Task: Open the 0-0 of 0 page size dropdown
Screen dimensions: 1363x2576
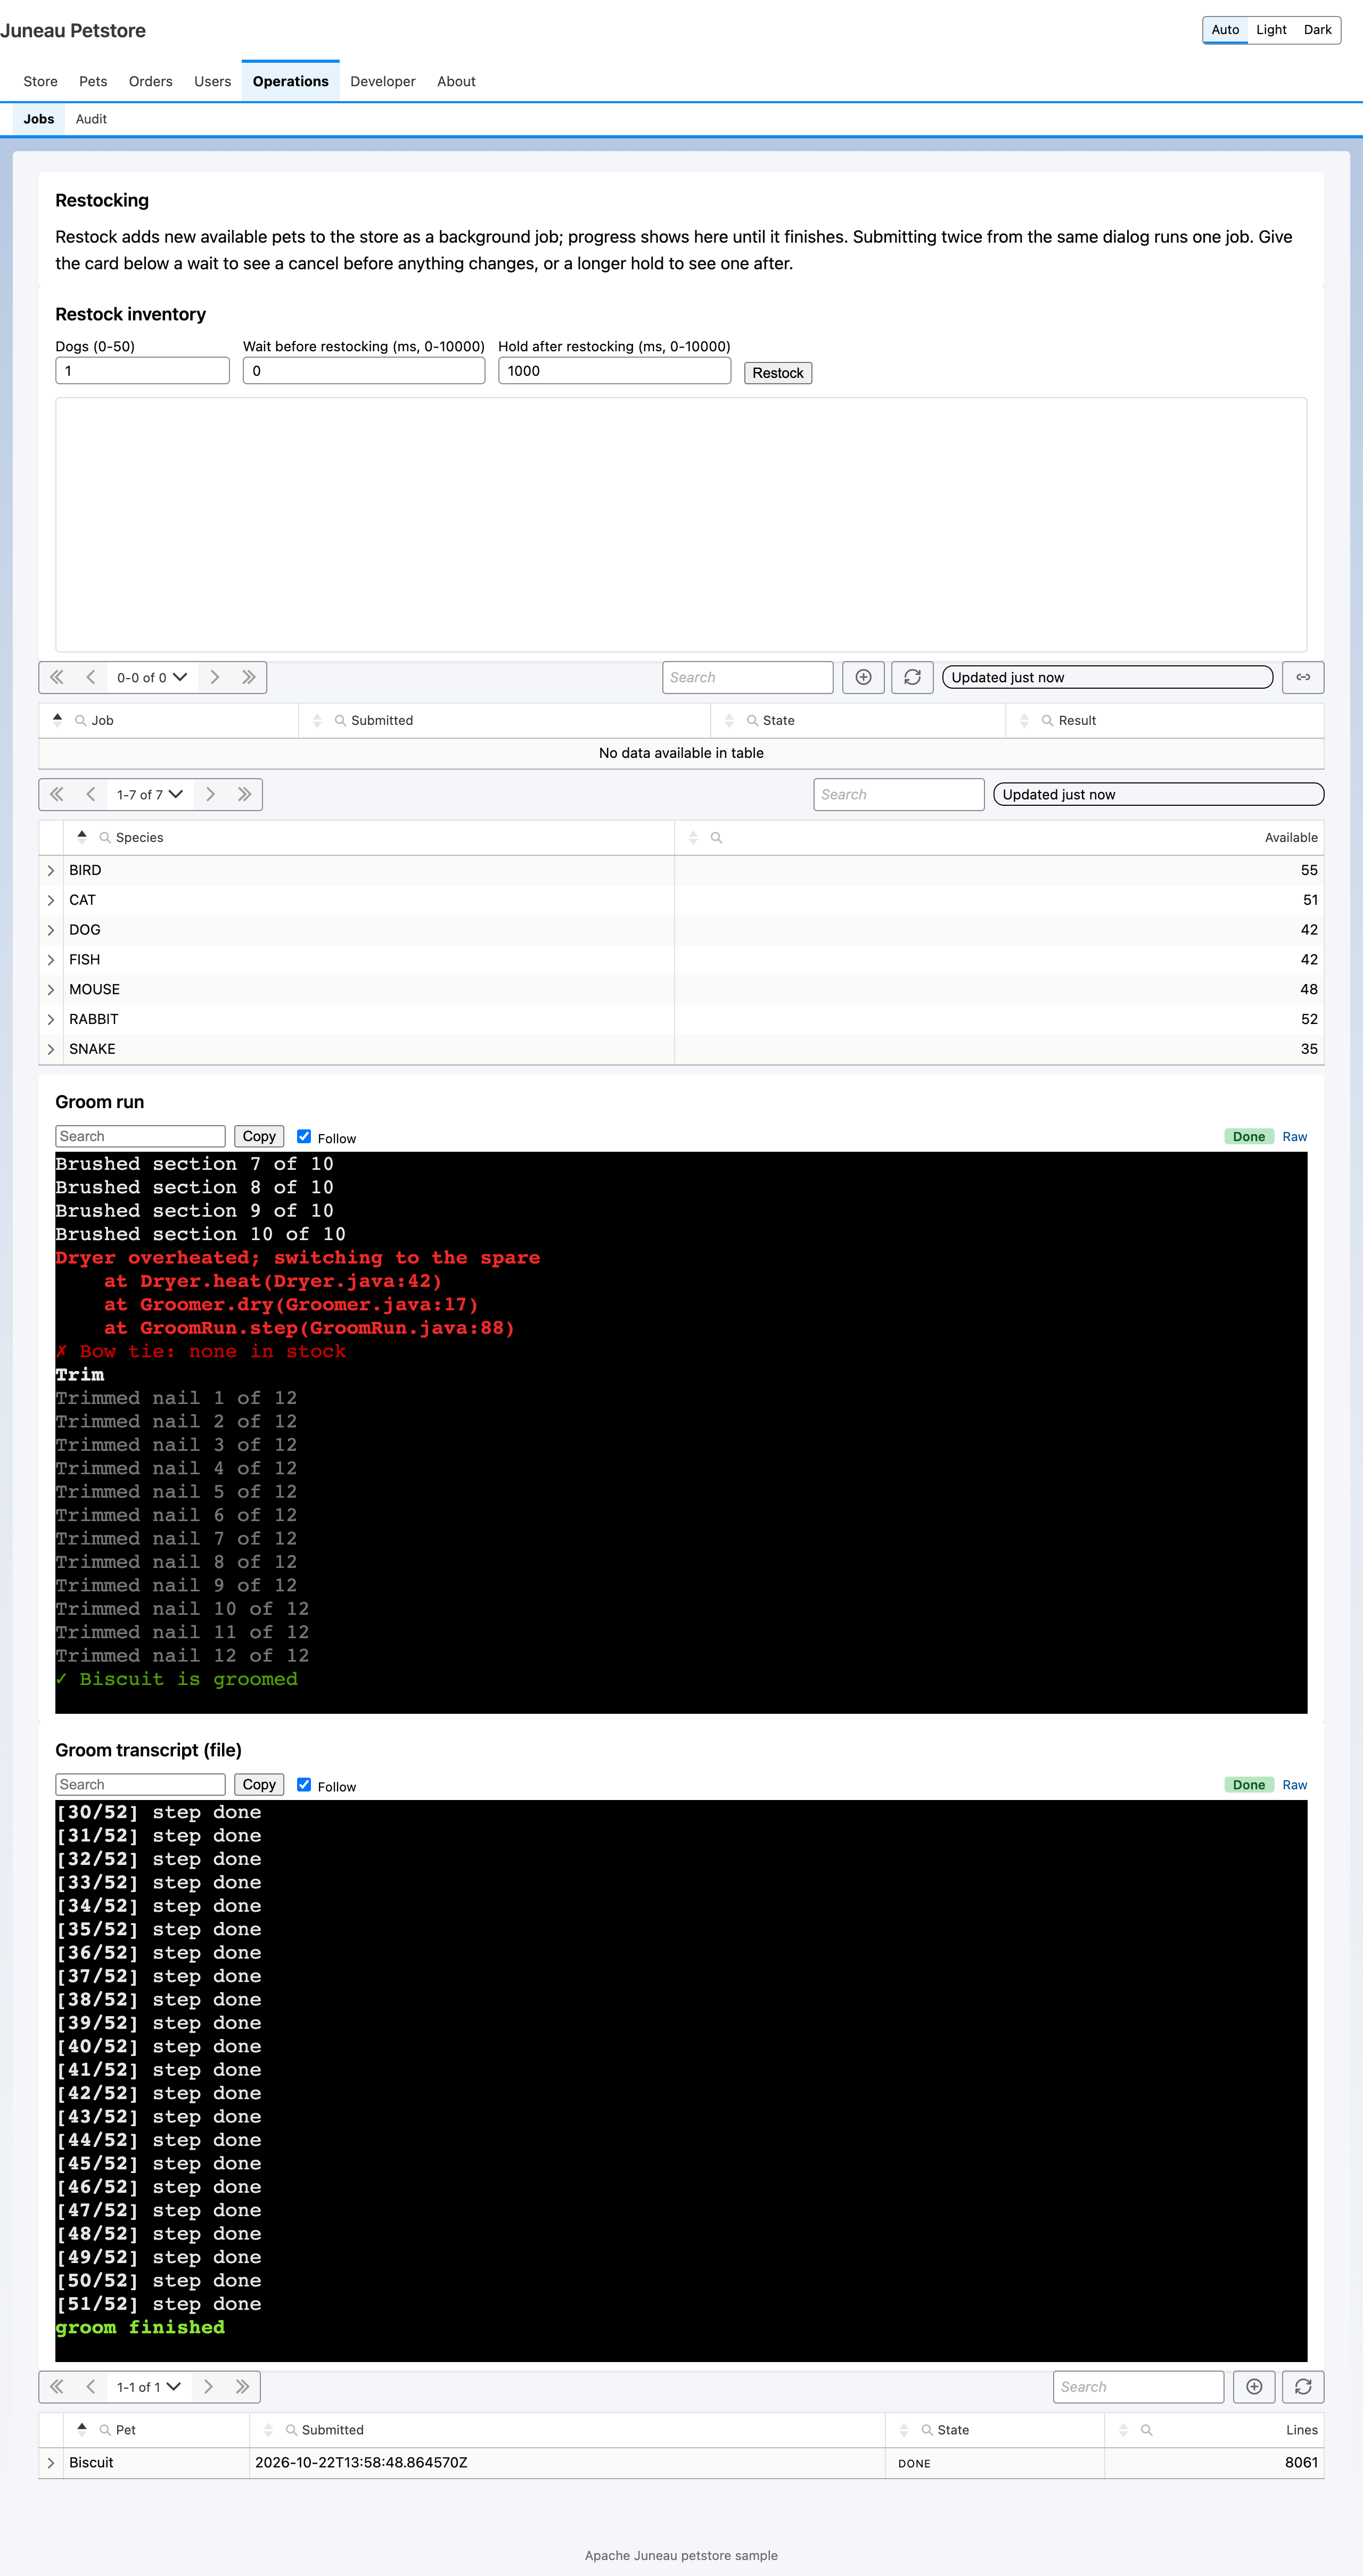Action: [x=152, y=677]
